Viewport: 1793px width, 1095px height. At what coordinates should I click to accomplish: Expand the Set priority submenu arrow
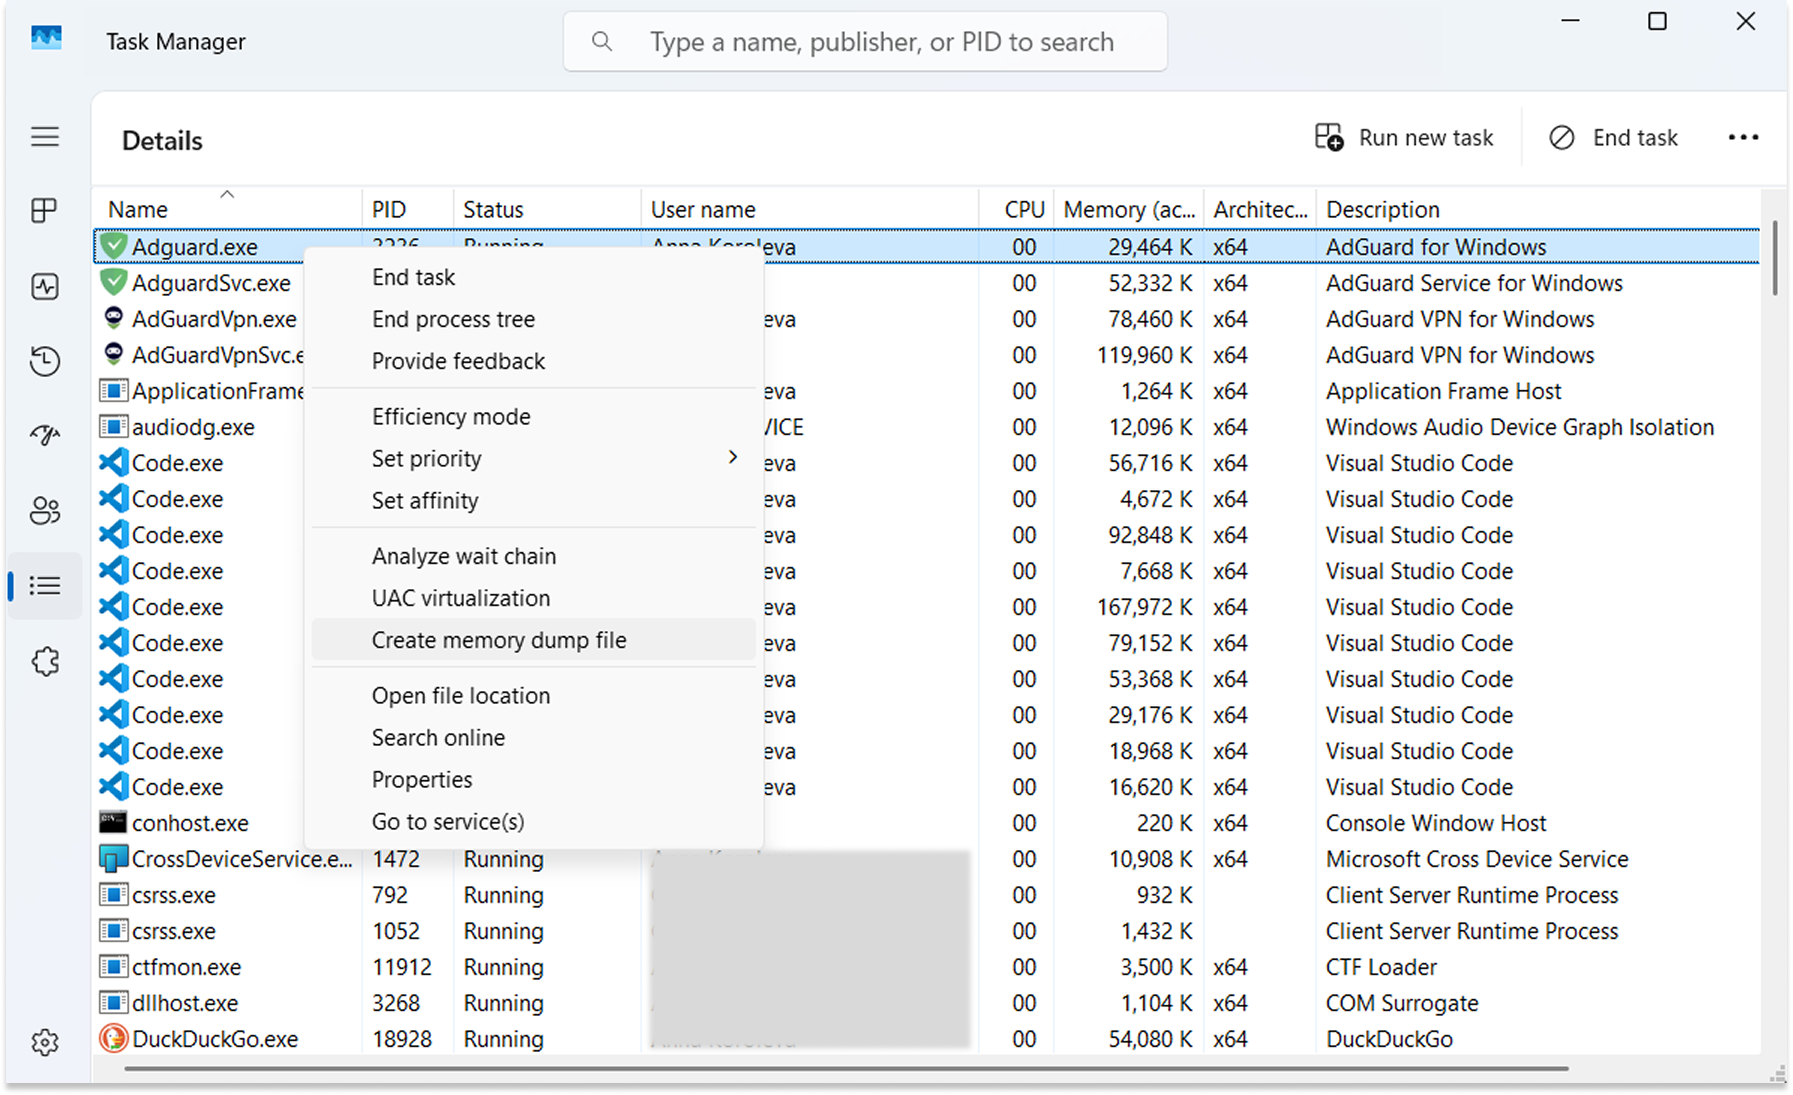(733, 457)
